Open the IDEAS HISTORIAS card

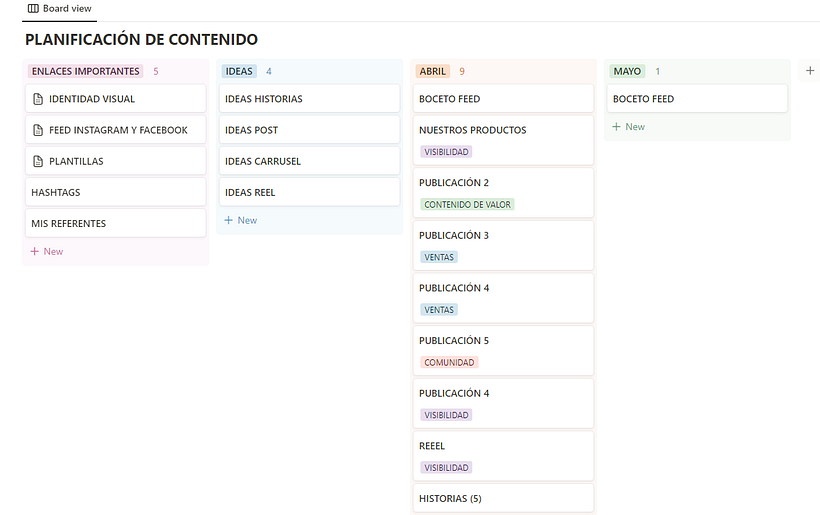click(310, 99)
